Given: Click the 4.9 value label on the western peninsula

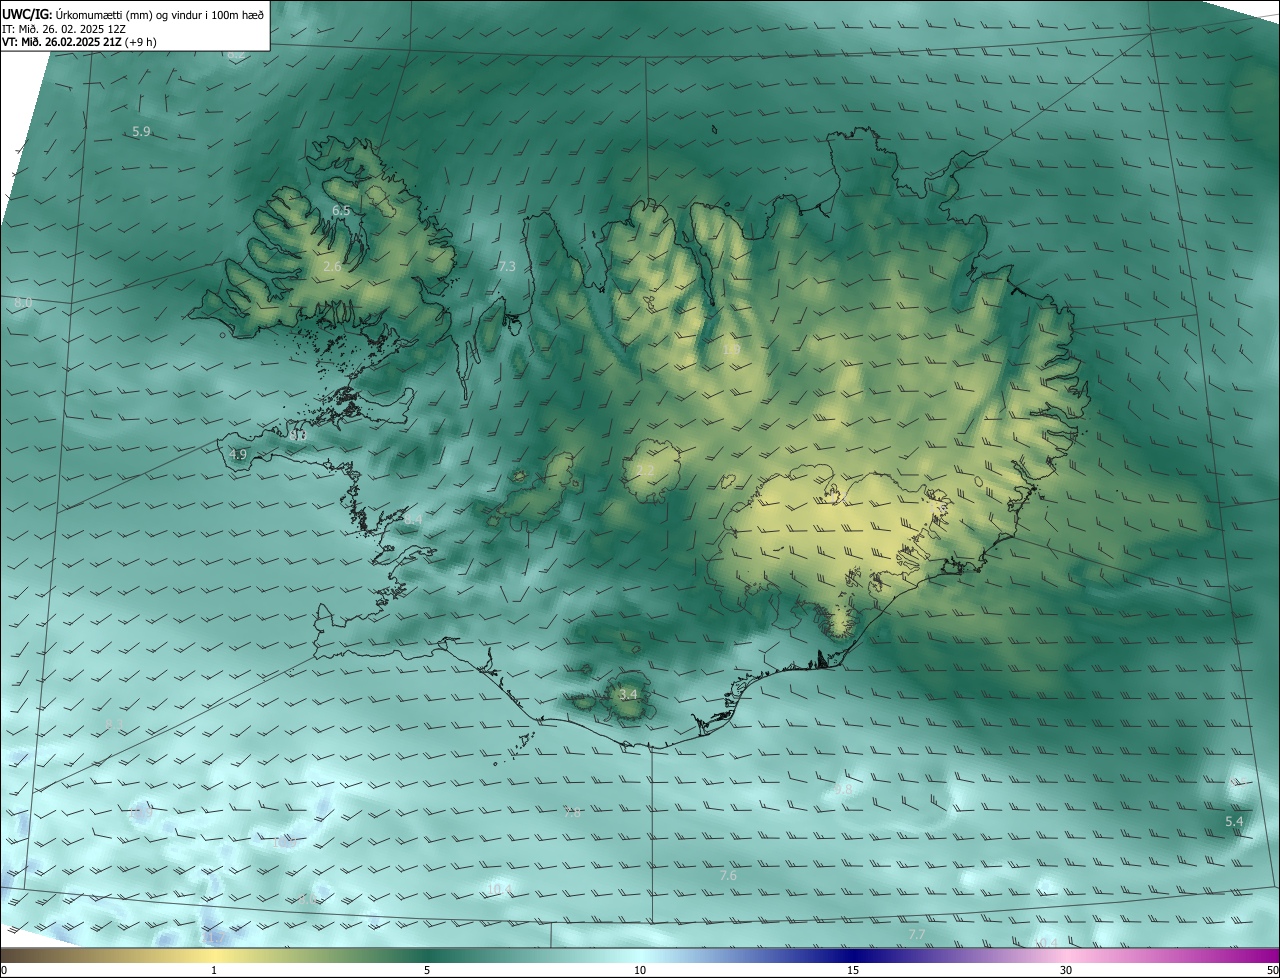Looking at the screenshot, I should tap(238, 454).
